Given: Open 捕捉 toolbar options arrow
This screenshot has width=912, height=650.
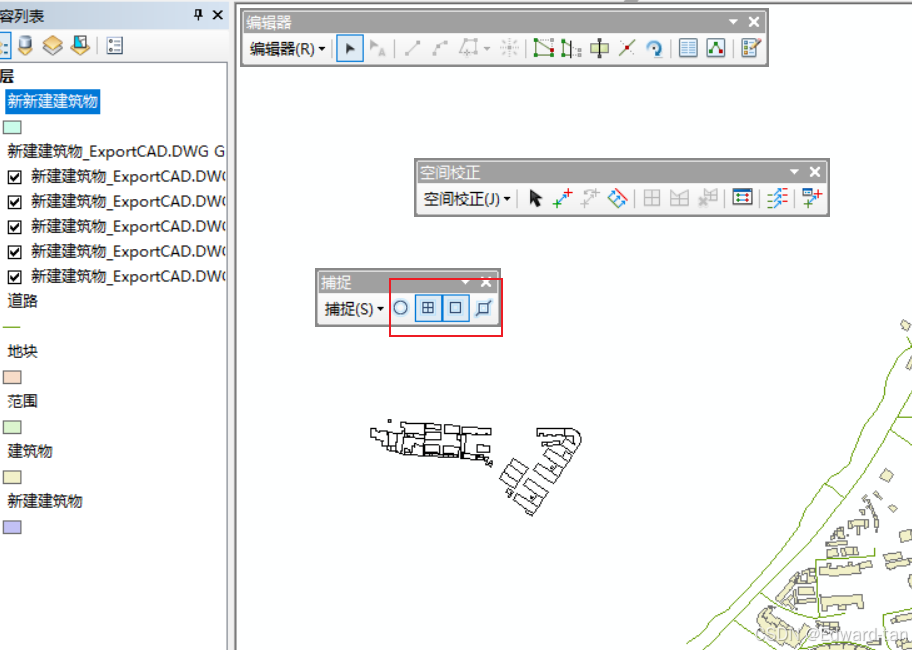Looking at the screenshot, I should 465,282.
